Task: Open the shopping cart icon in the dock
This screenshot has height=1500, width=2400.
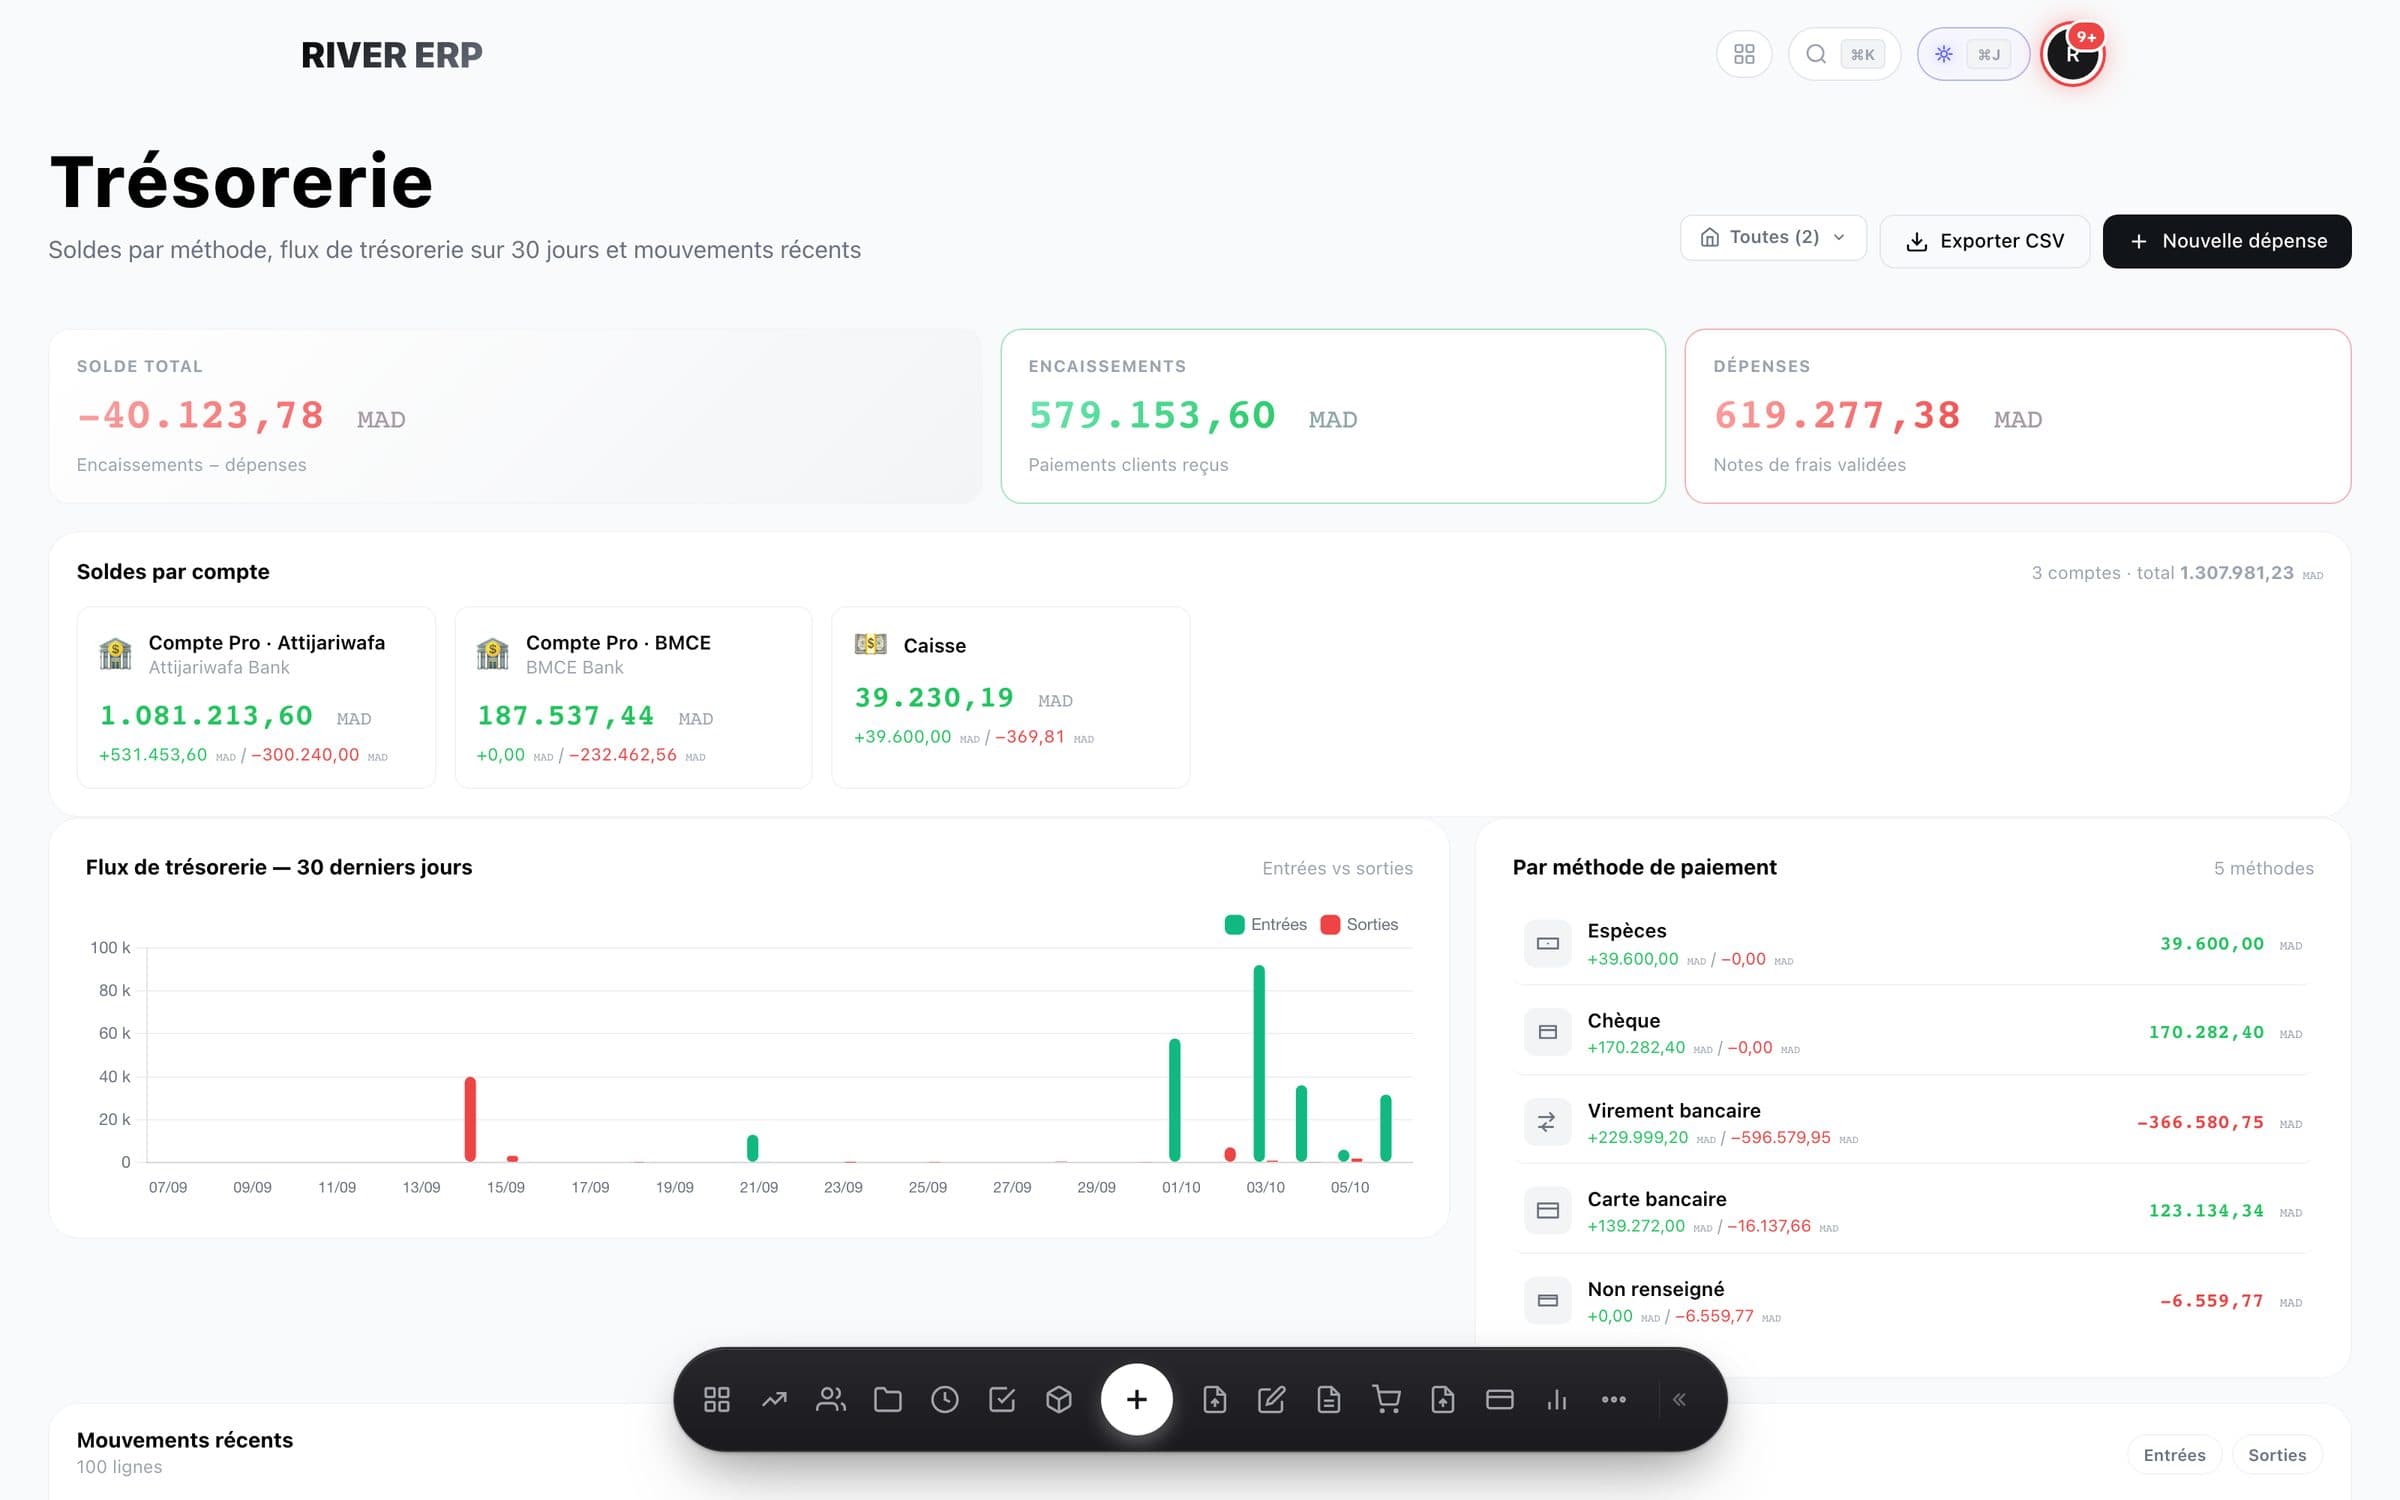Action: [1386, 1399]
